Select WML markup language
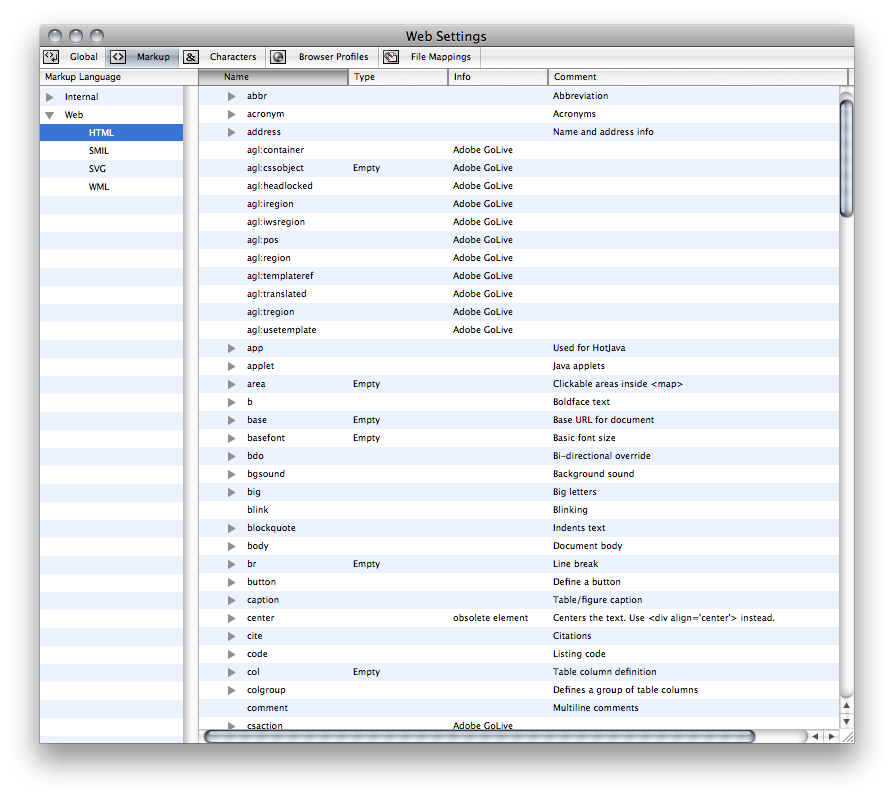The image size is (894, 798). 98,187
